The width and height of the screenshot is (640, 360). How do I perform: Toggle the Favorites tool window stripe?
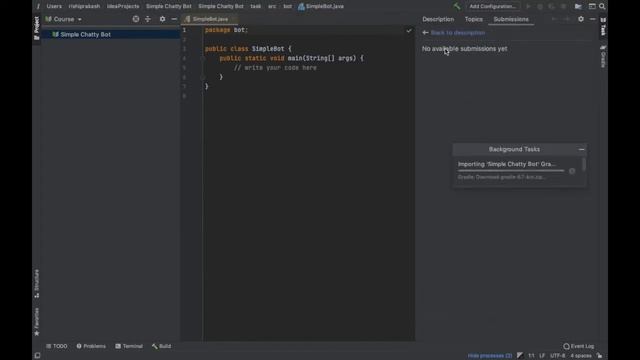click(x=36, y=322)
